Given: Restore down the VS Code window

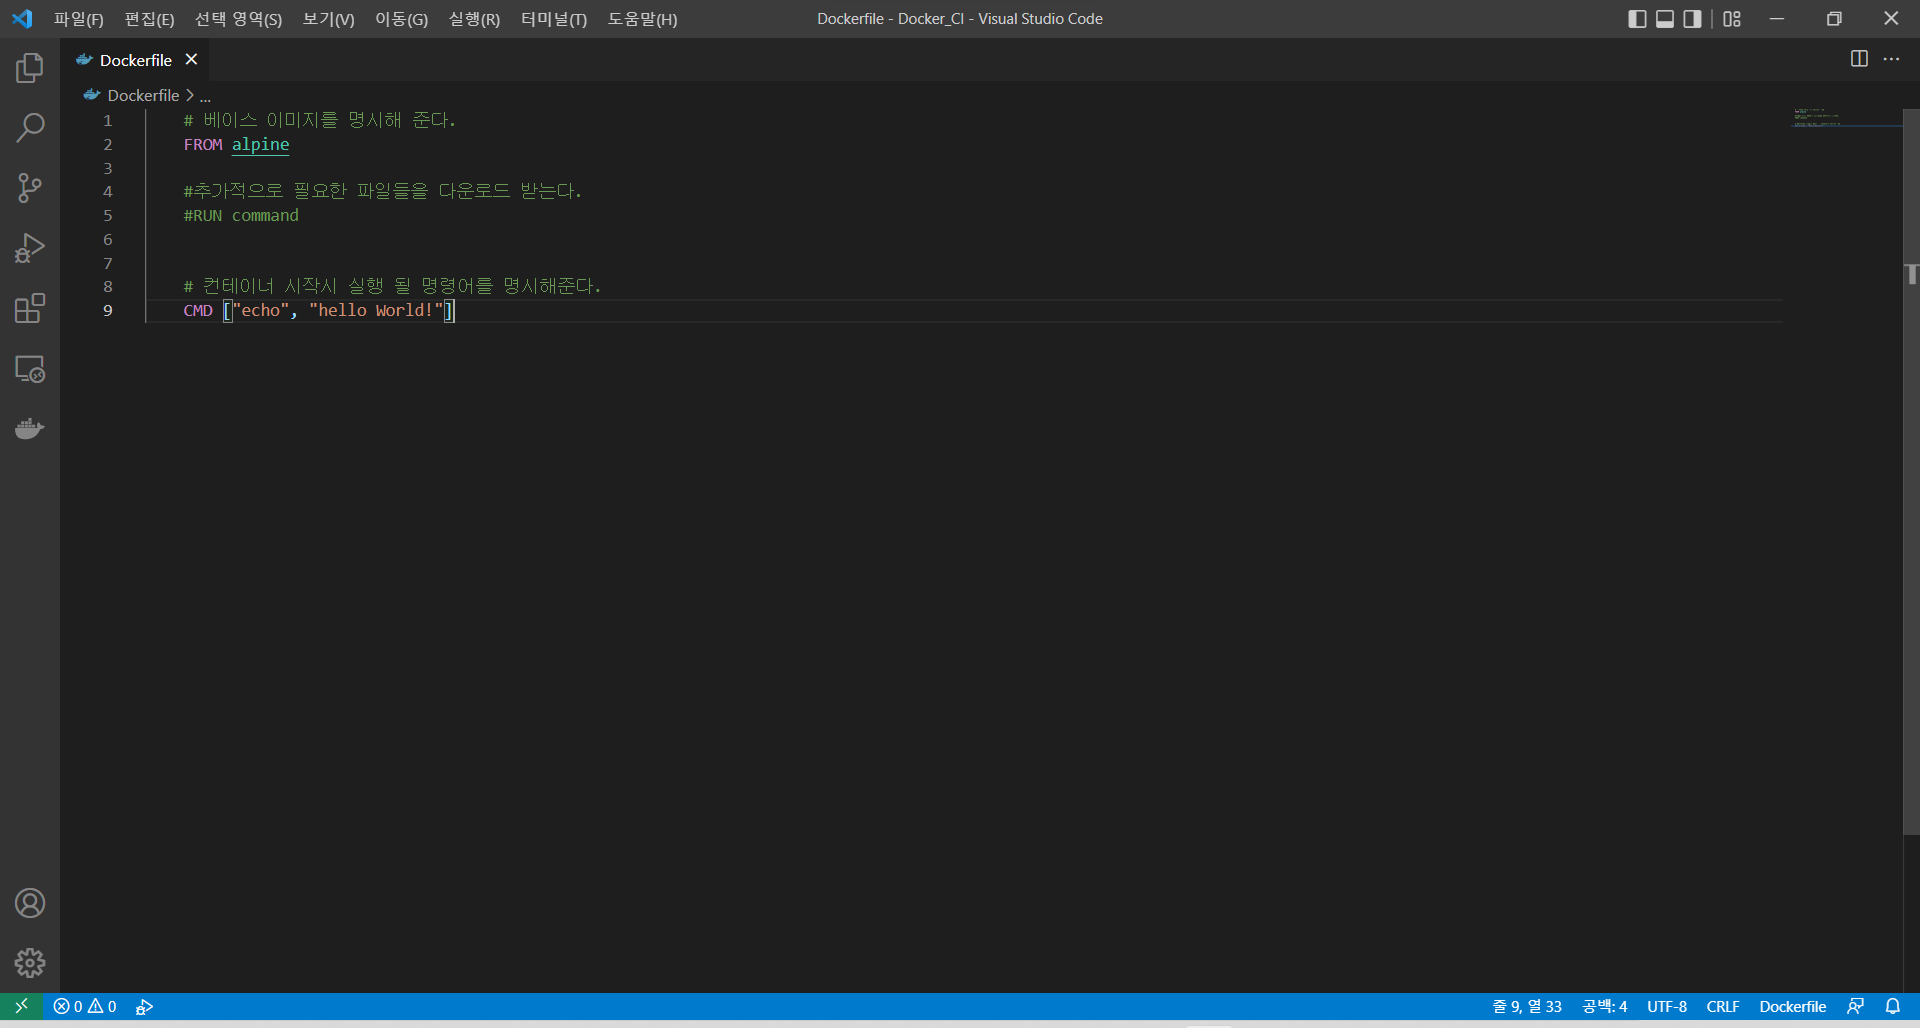Looking at the screenshot, I should click(x=1834, y=18).
